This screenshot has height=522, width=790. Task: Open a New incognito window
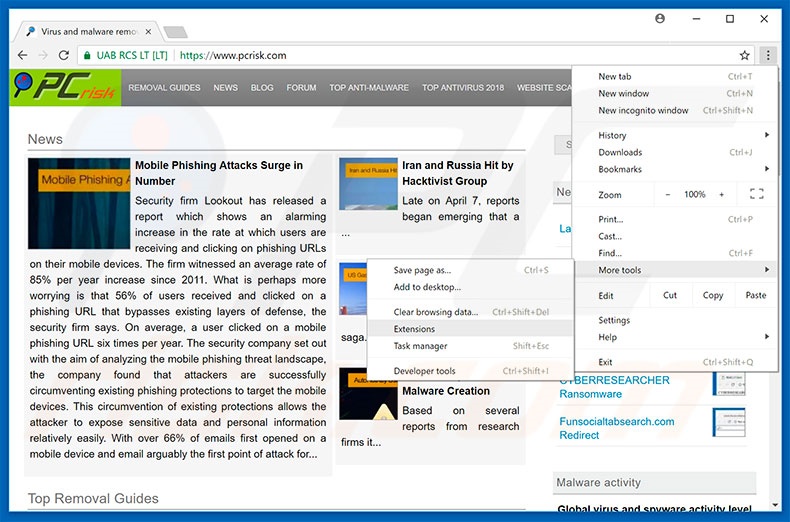[x=675, y=110]
